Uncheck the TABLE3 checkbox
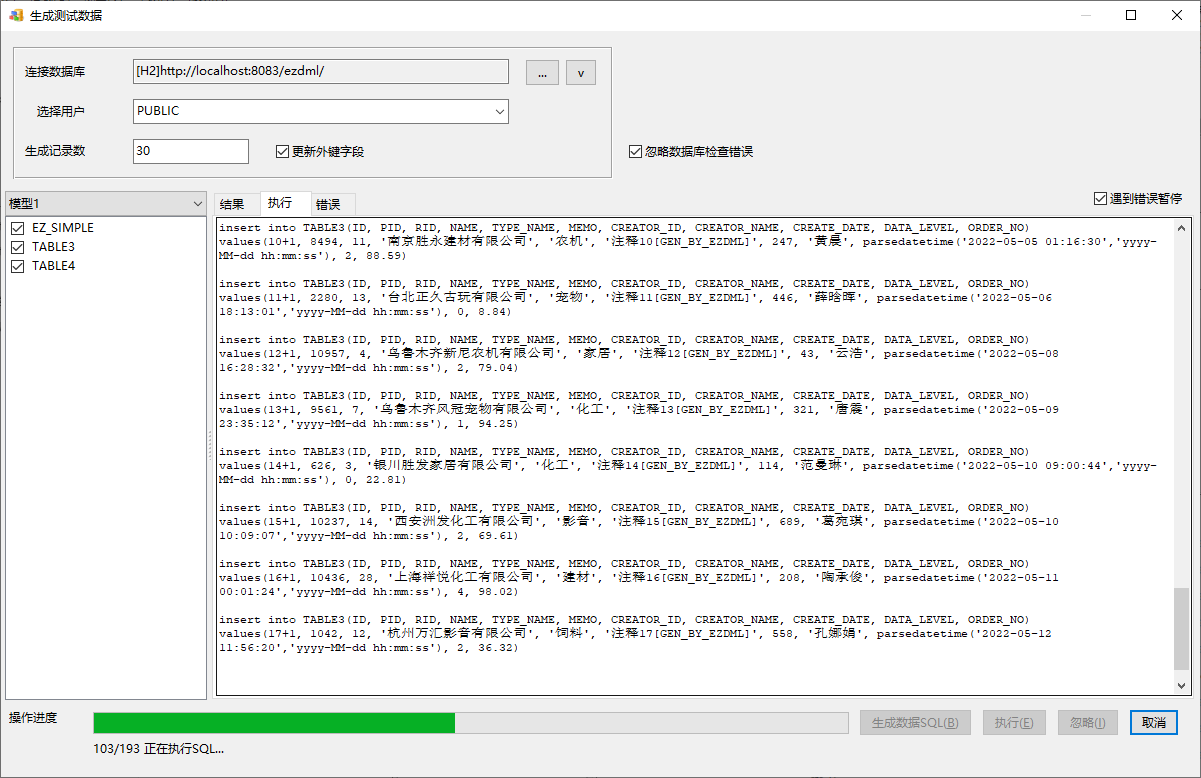The image size is (1201, 778). coord(17,247)
